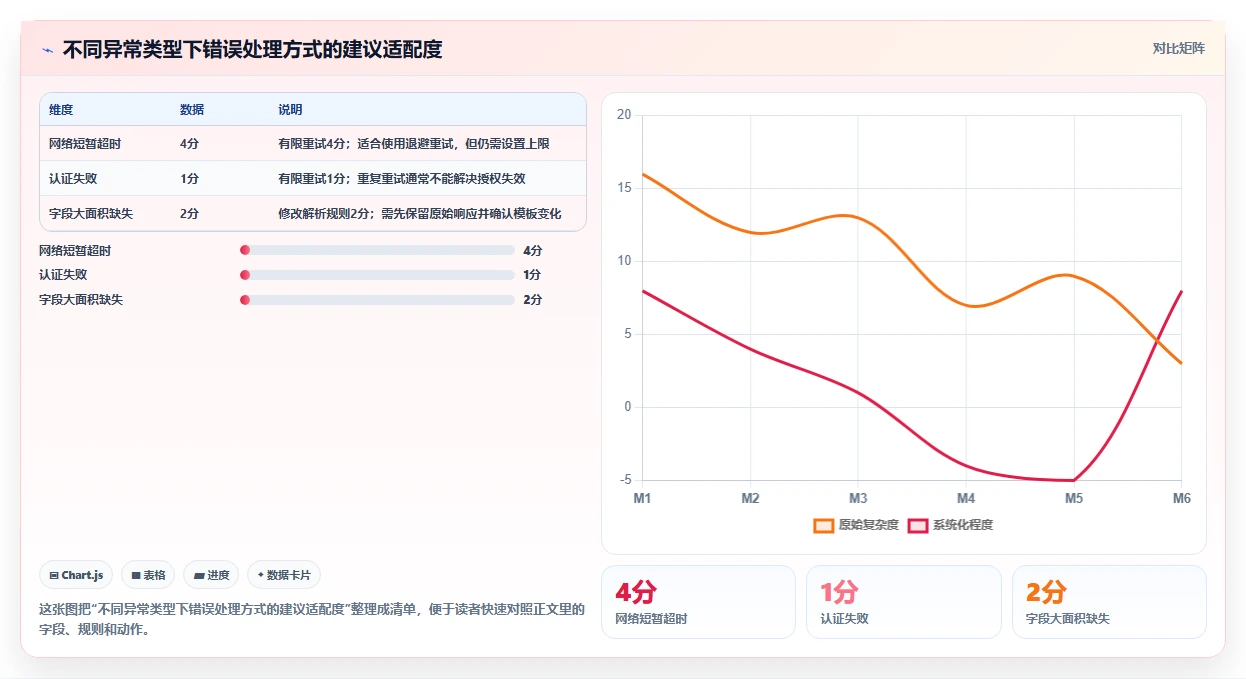The width and height of the screenshot is (1246, 679).
Task: Click the 字段大面积缺失 progress bar
Action: click(x=377, y=300)
